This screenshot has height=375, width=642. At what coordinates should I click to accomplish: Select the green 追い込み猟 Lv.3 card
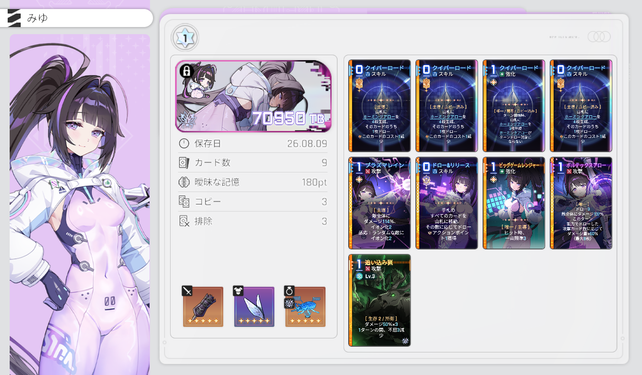pyautogui.click(x=379, y=300)
